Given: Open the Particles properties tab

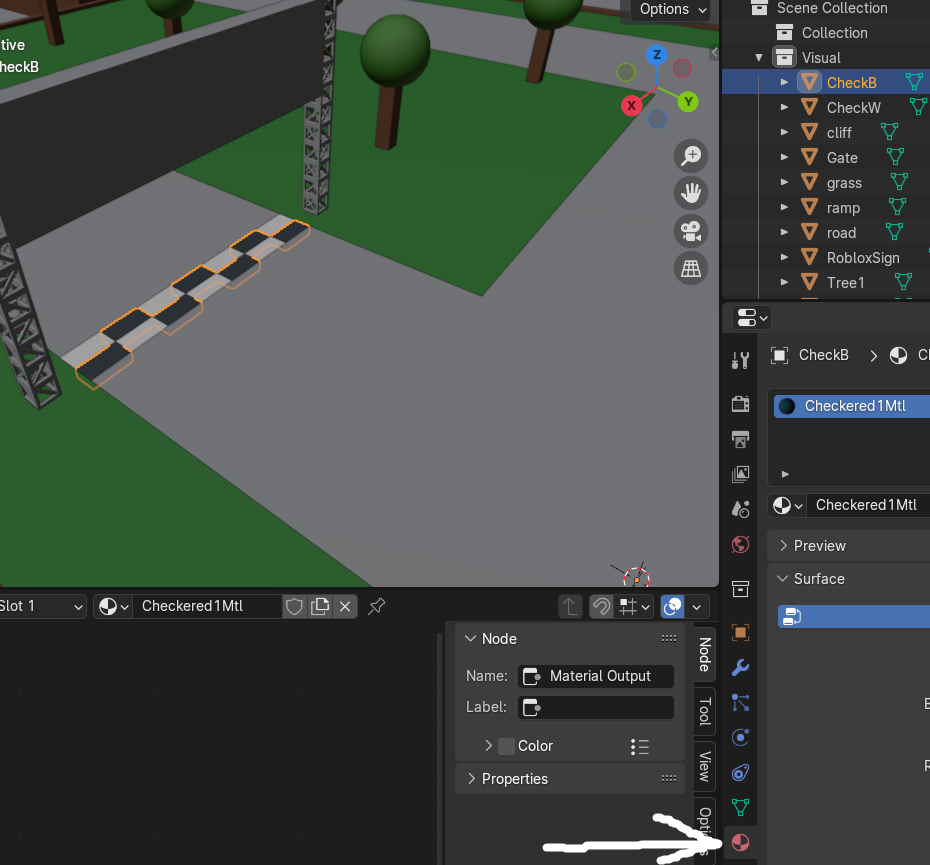Looking at the screenshot, I should [x=740, y=702].
